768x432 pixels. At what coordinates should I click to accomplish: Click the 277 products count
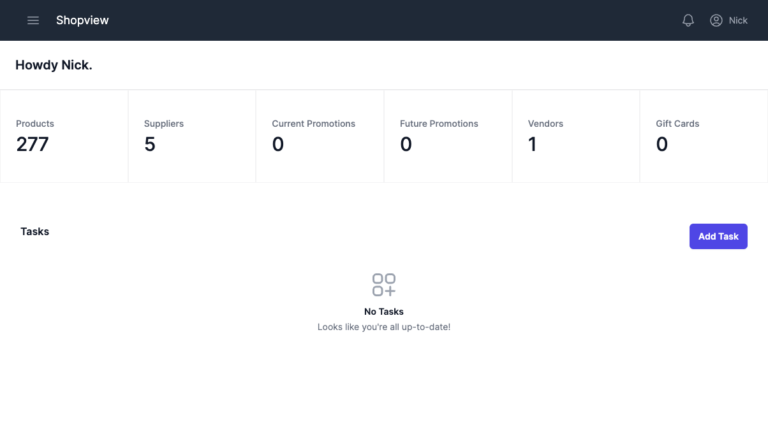(32, 145)
